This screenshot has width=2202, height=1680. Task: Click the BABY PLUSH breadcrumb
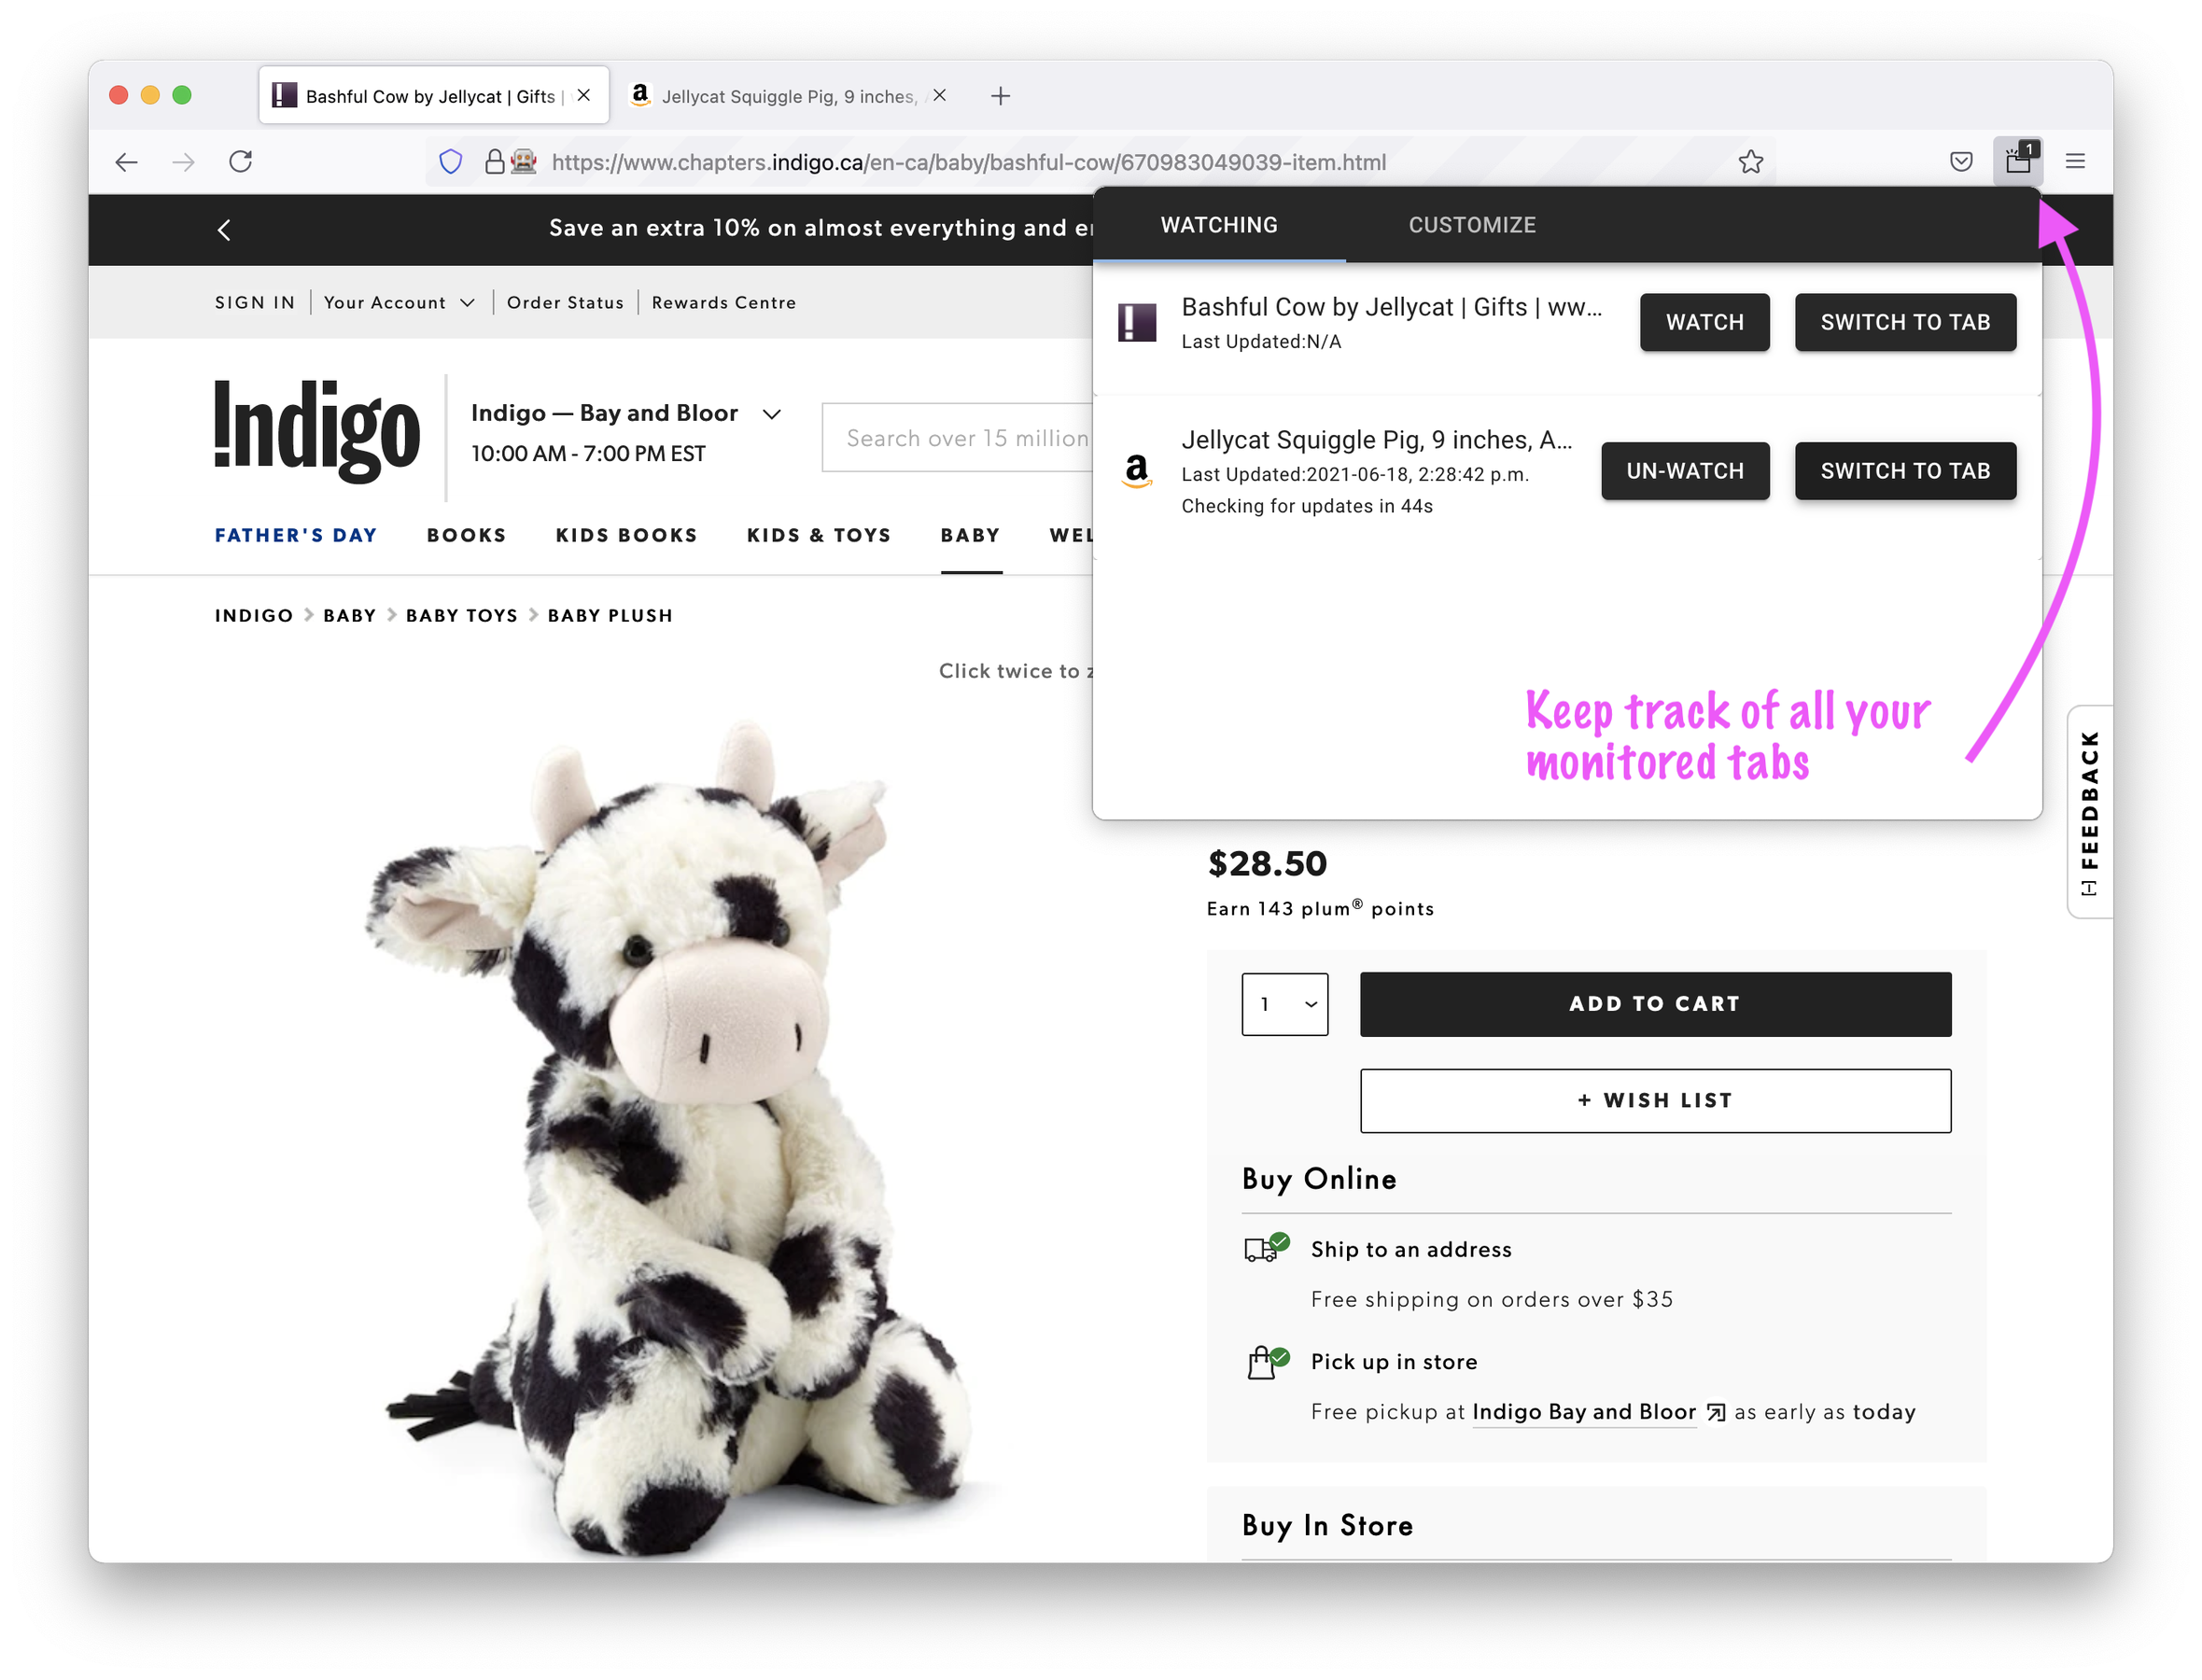coord(610,616)
